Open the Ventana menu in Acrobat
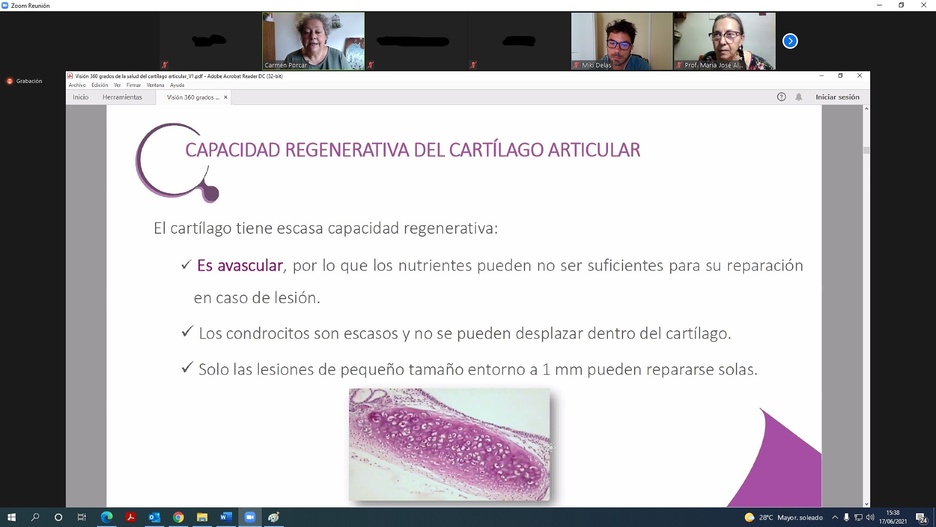 [x=155, y=85]
